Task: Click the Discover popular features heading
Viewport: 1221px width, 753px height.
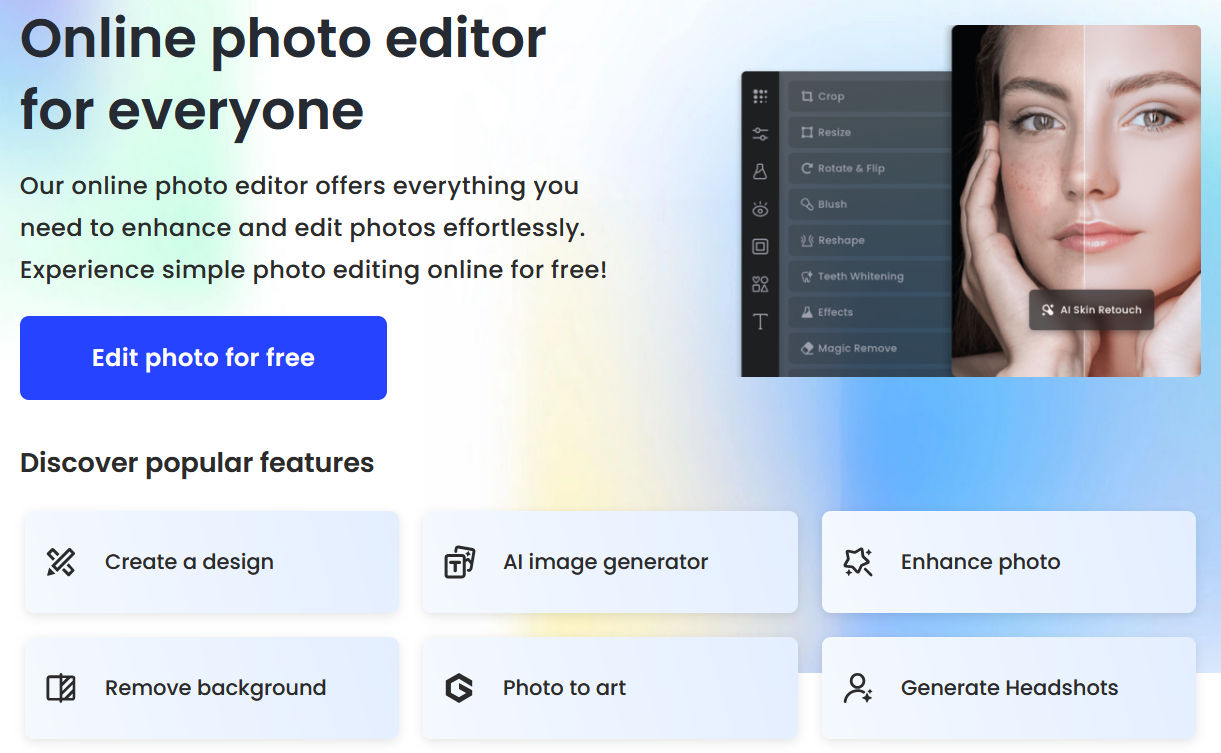Action: [197, 463]
